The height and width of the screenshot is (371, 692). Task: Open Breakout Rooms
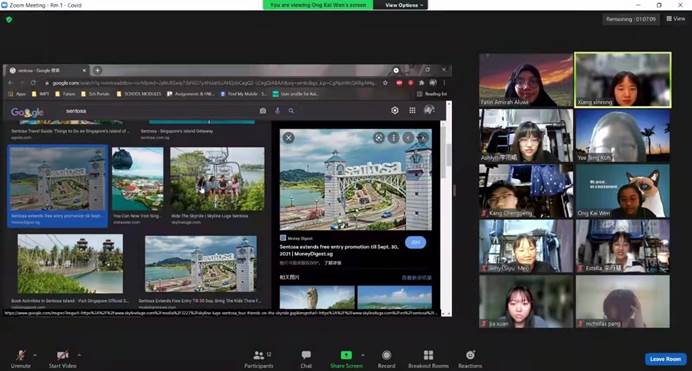point(428,359)
